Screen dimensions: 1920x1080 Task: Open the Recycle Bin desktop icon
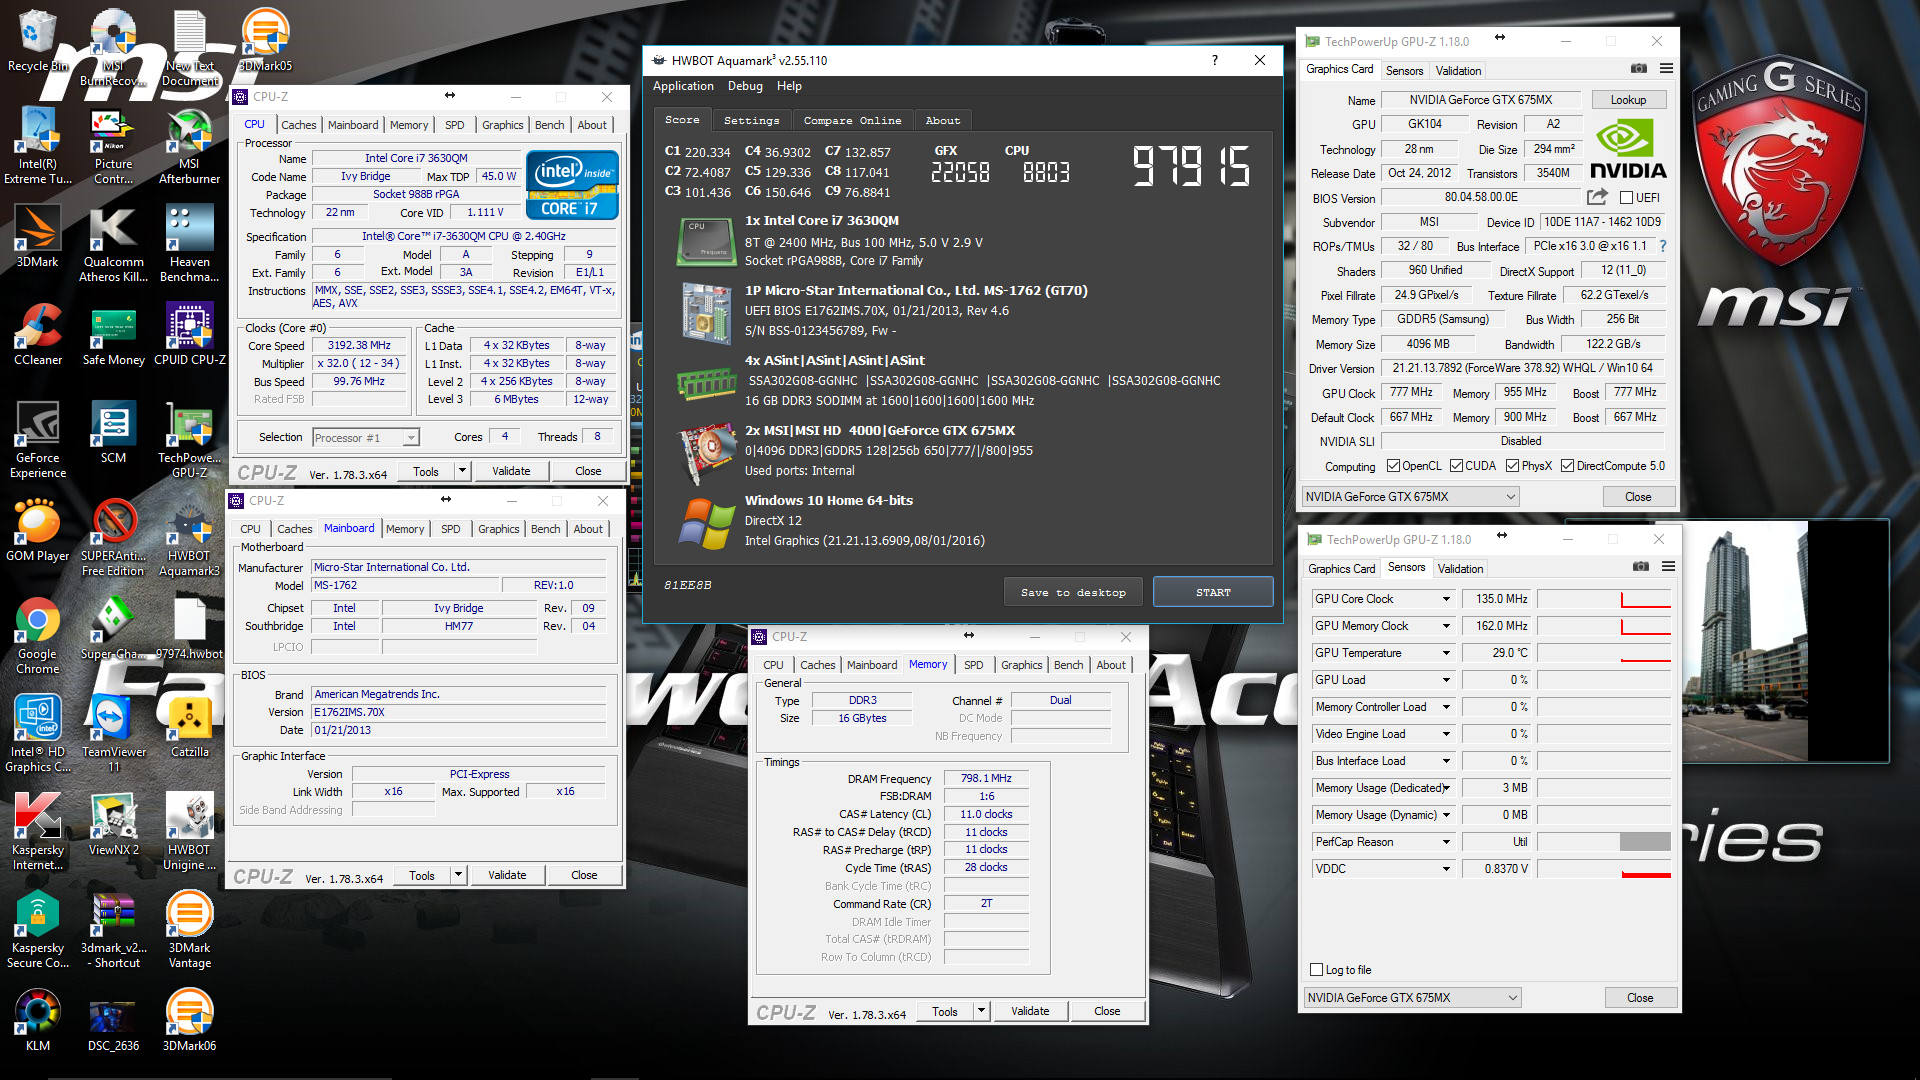click(38, 40)
